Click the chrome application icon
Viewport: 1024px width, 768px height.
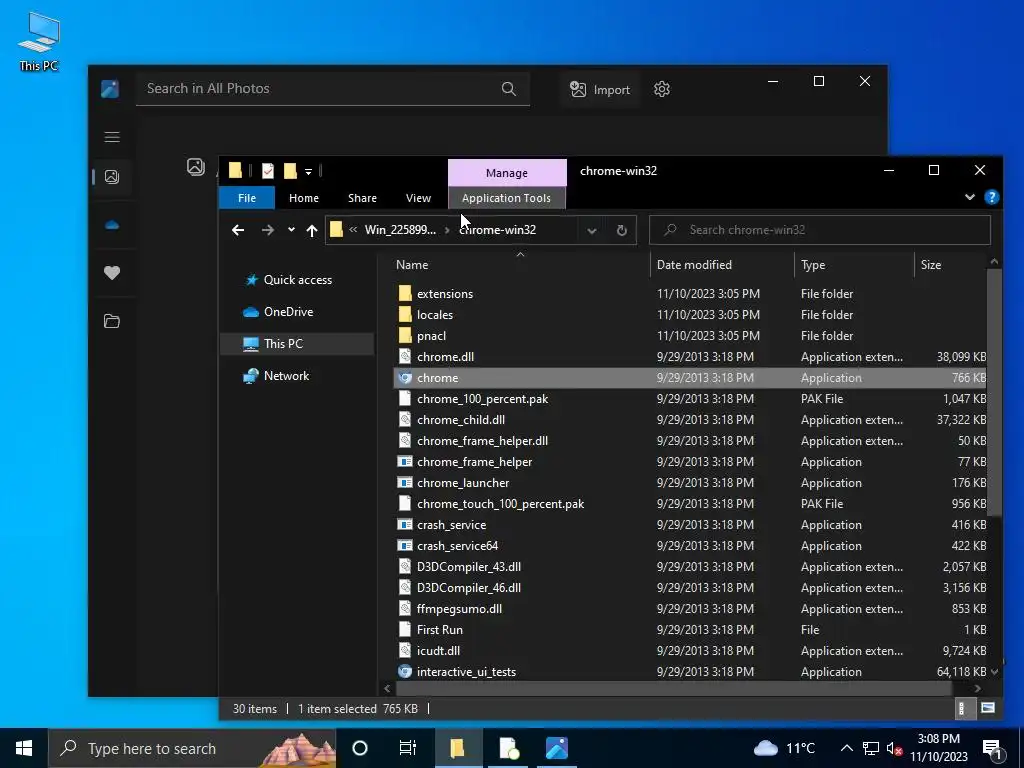[405, 377]
